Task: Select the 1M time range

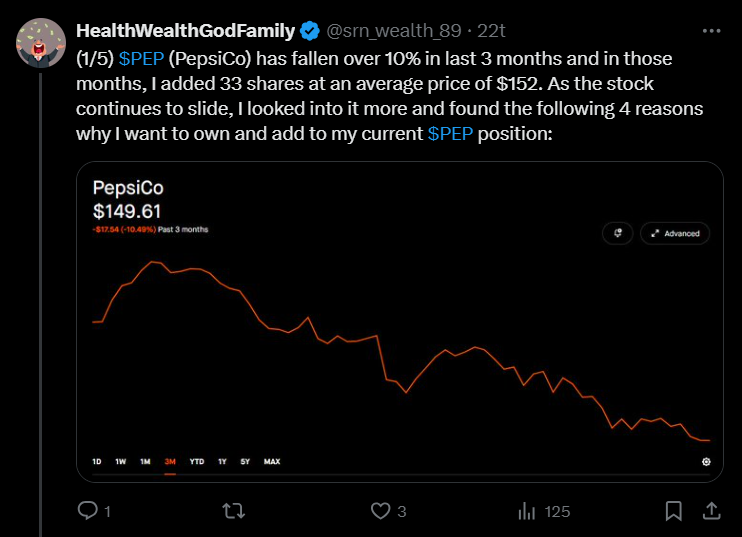Action: pos(145,461)
